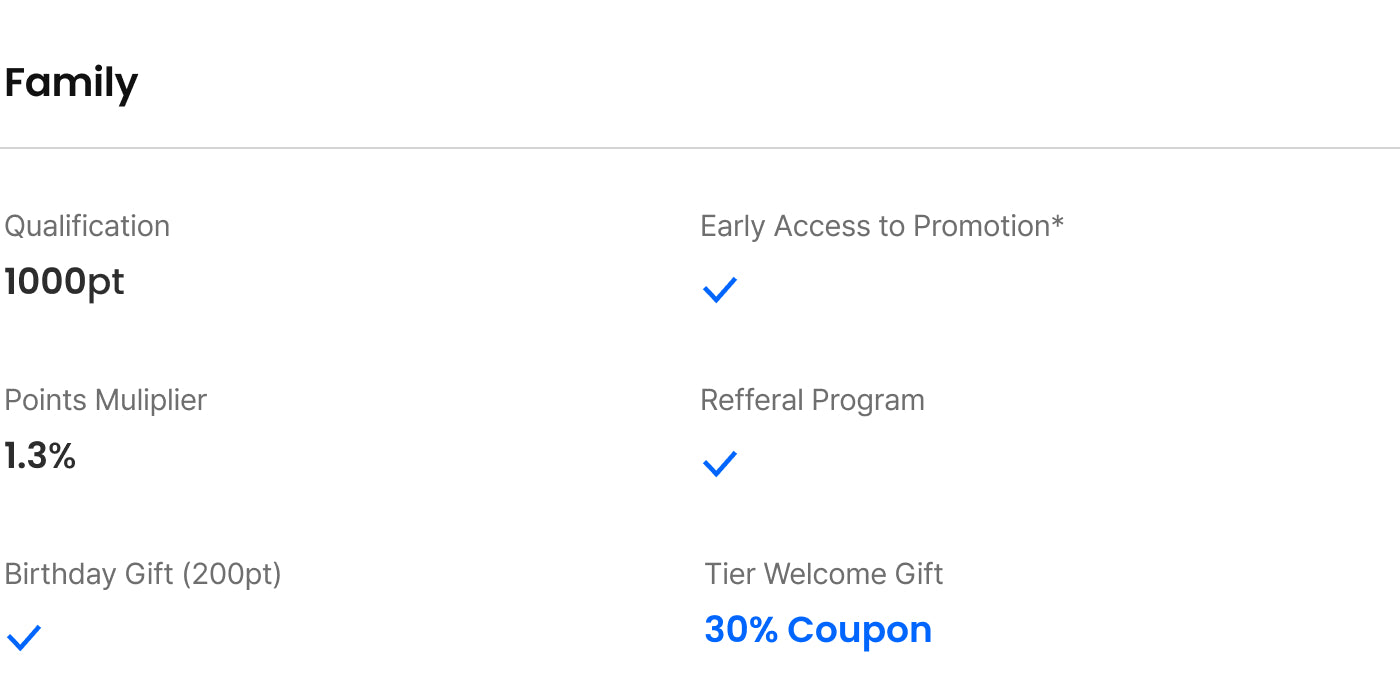The width and height of the screenshot is (1400, 700).
Task: Click the divider line below Family heading
Action: (700, 148)
